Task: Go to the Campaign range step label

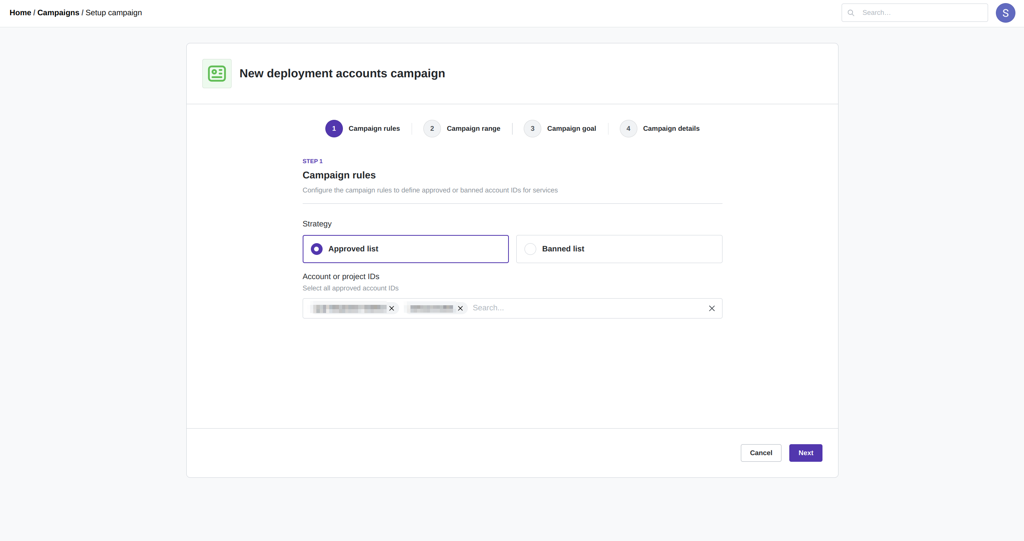Action: coord(473,129)
